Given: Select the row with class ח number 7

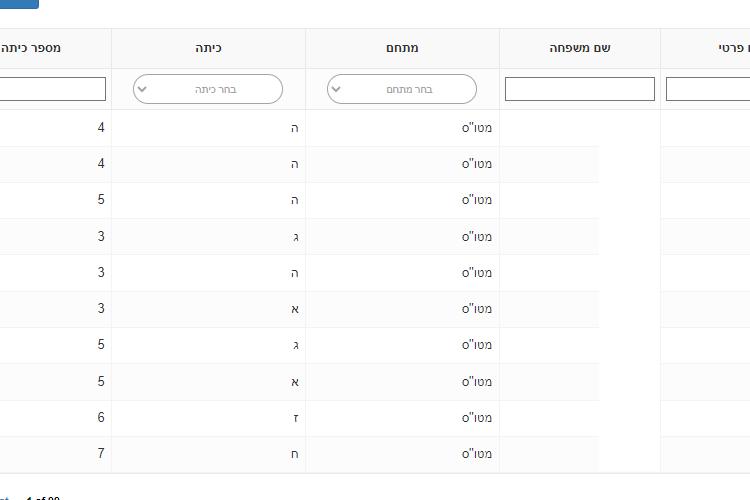Looking at the screenshot, I should [x=375, y=454].
